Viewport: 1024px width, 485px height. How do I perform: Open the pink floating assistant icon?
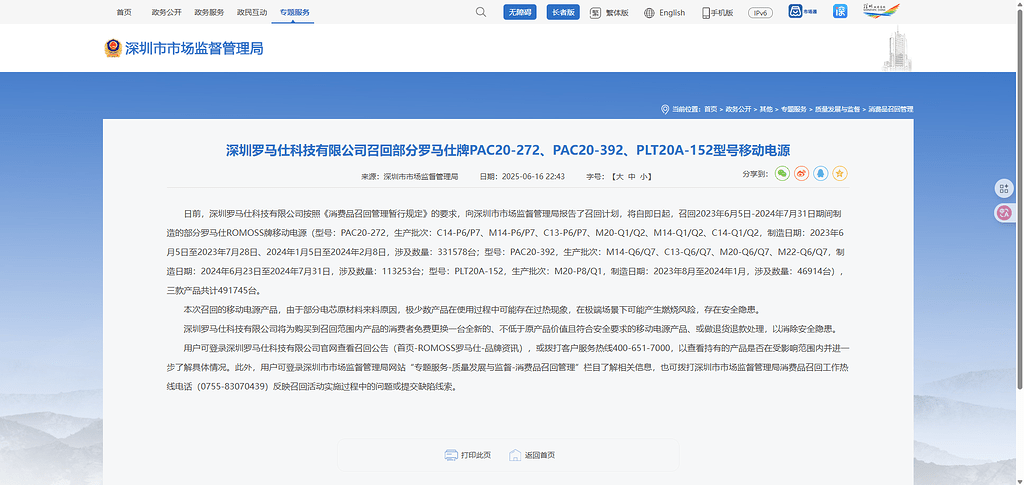coord(1004,212)
